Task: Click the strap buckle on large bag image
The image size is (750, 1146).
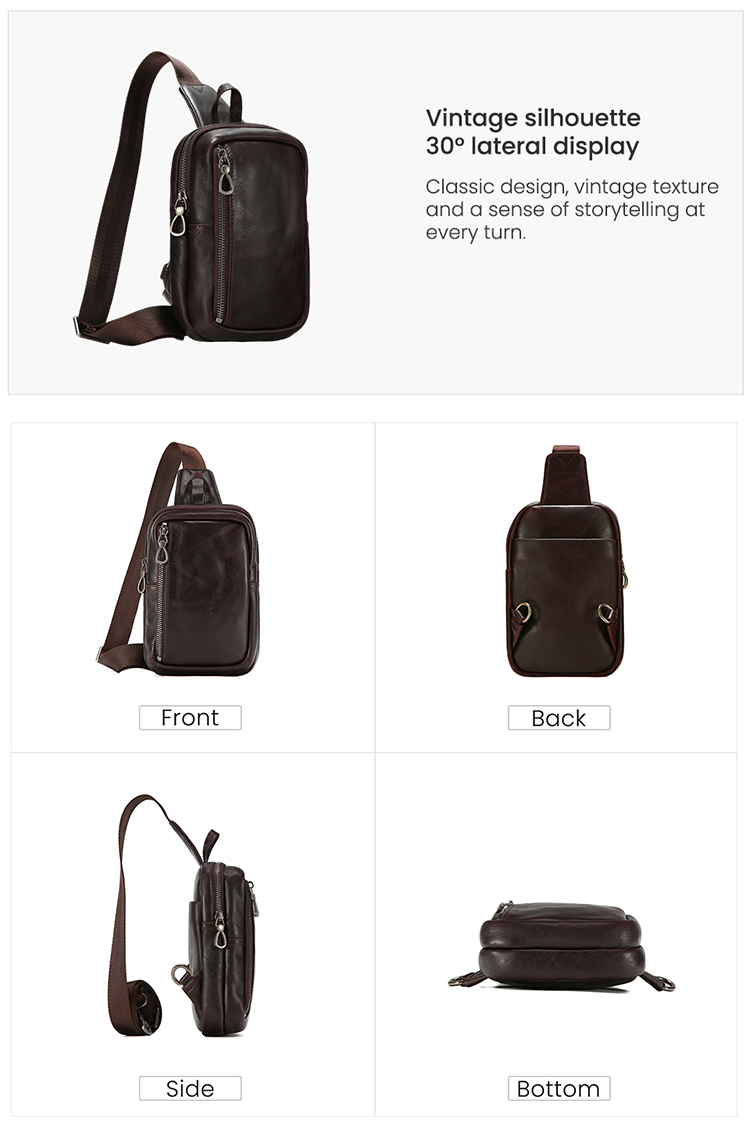Action: pos(85,326)
